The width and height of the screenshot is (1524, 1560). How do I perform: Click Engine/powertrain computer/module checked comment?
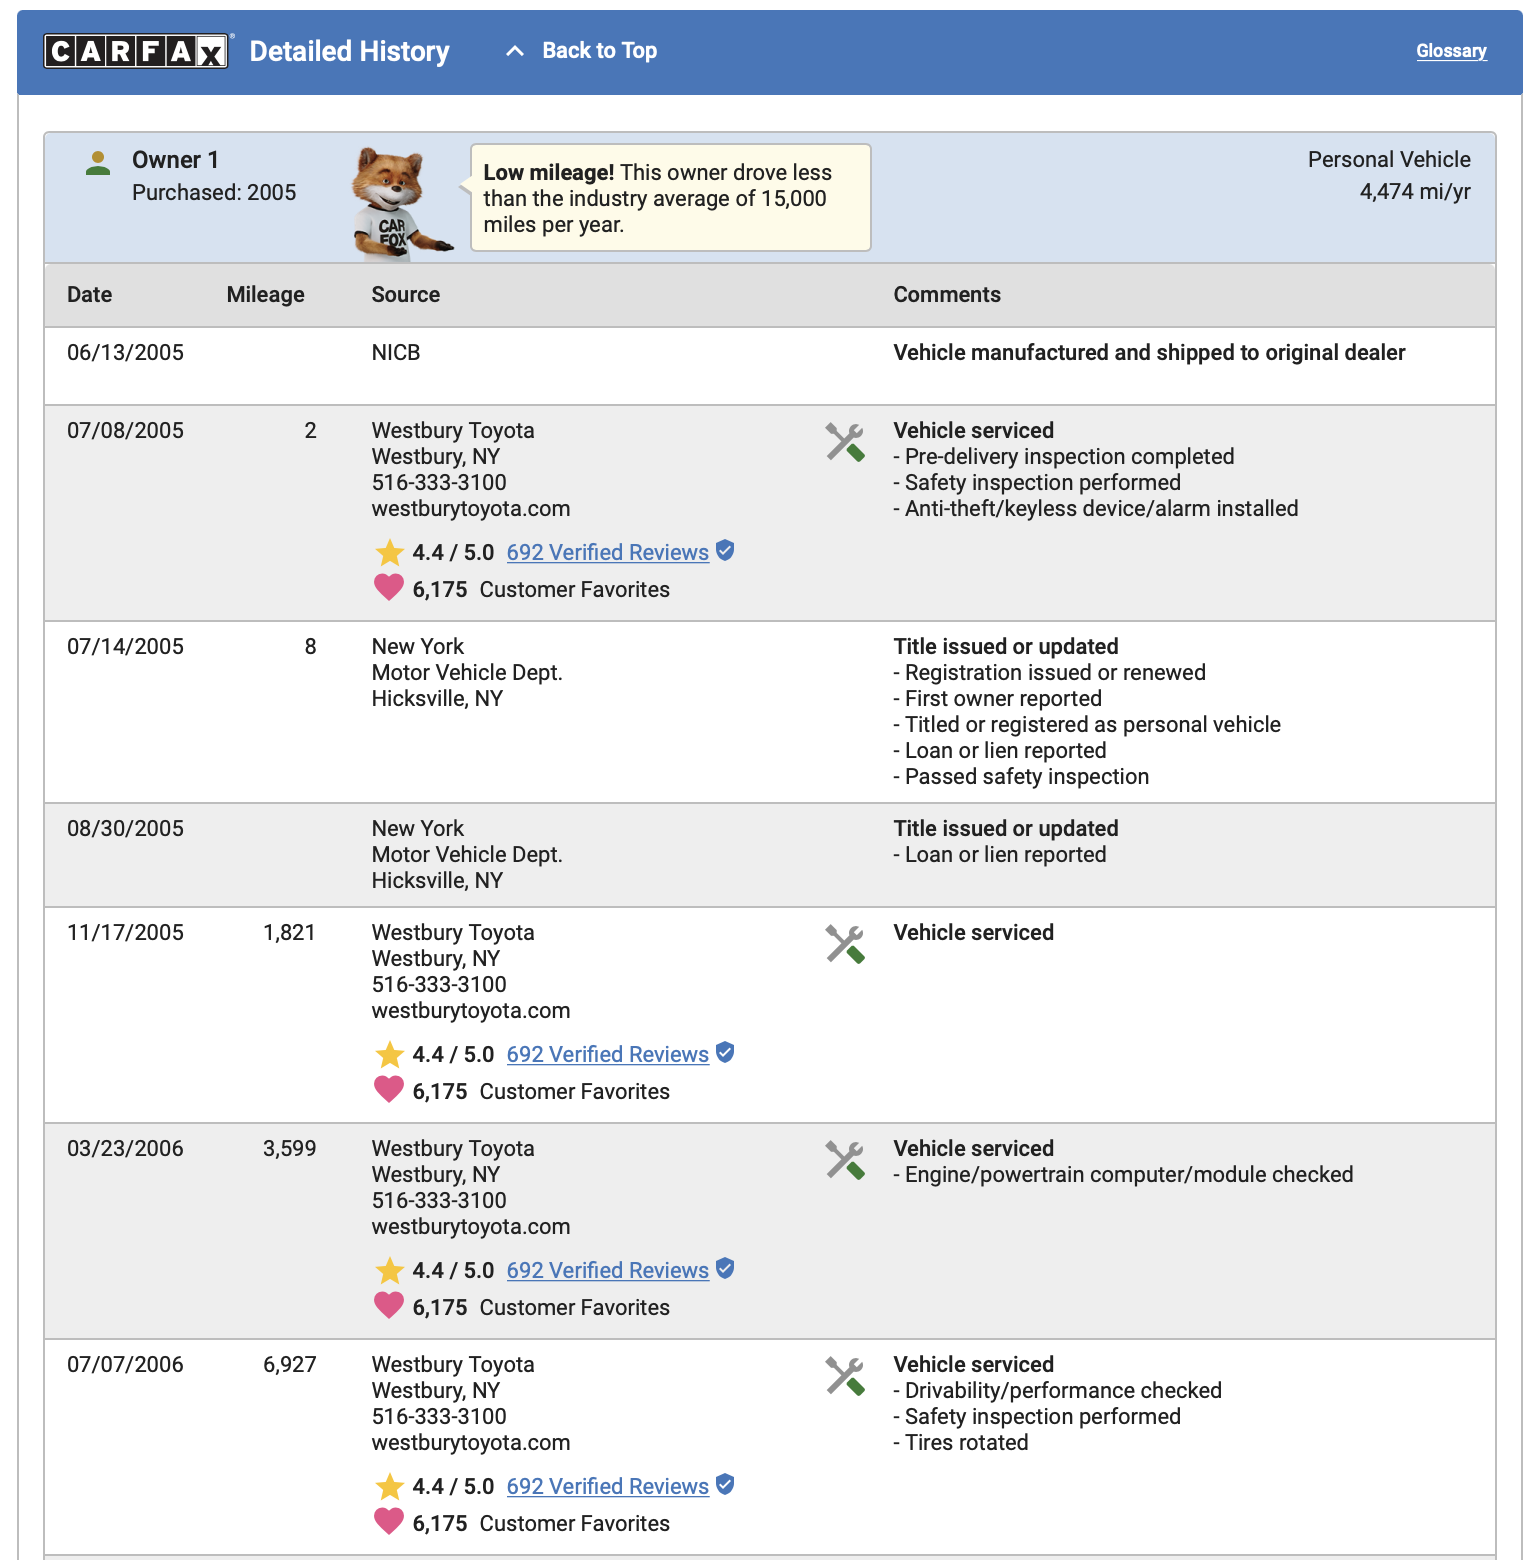[1123, 1175]
